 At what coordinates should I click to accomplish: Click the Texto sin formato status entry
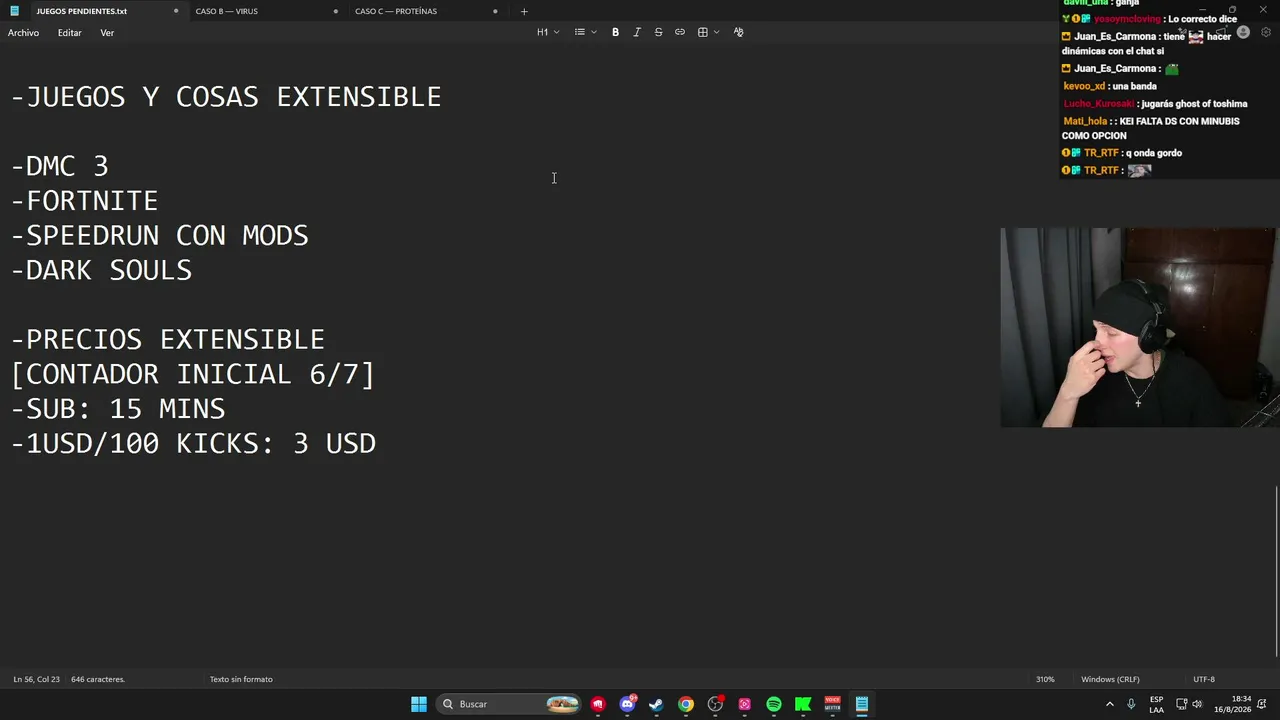[241, 679]
